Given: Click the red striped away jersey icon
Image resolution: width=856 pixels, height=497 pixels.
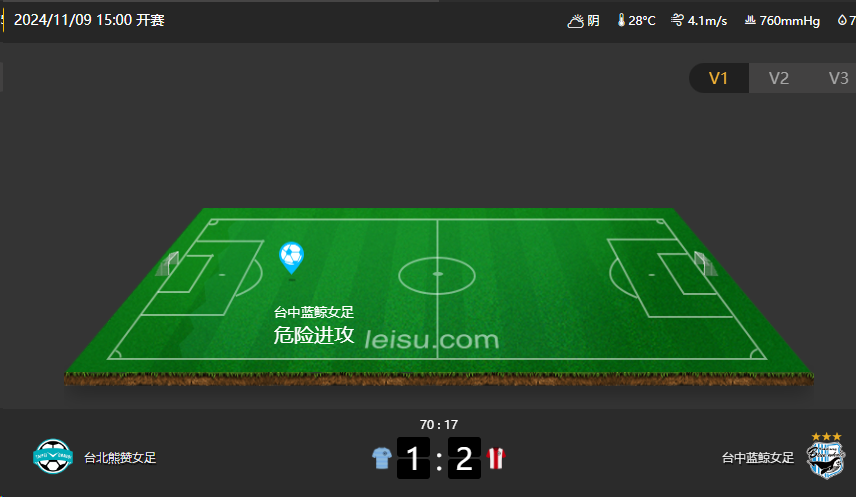Looking at the screenshot, I should (x=496, y=458).
